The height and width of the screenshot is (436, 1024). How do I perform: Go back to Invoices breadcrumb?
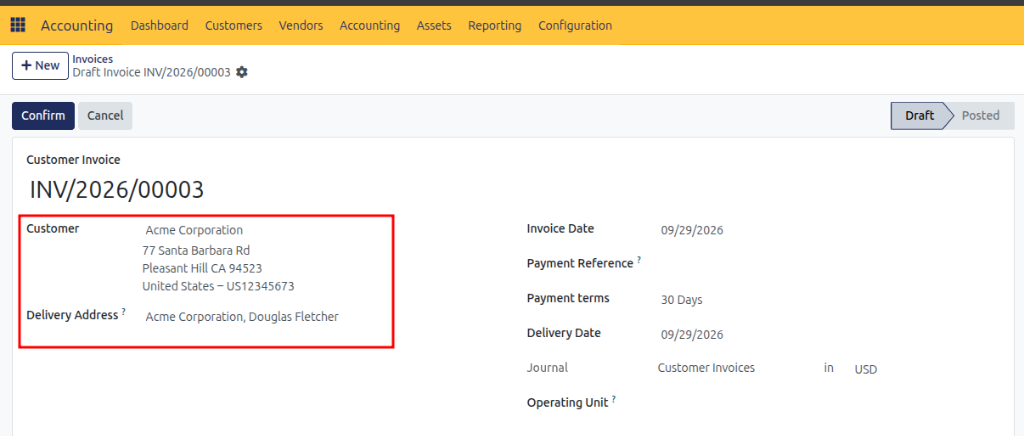93,59
